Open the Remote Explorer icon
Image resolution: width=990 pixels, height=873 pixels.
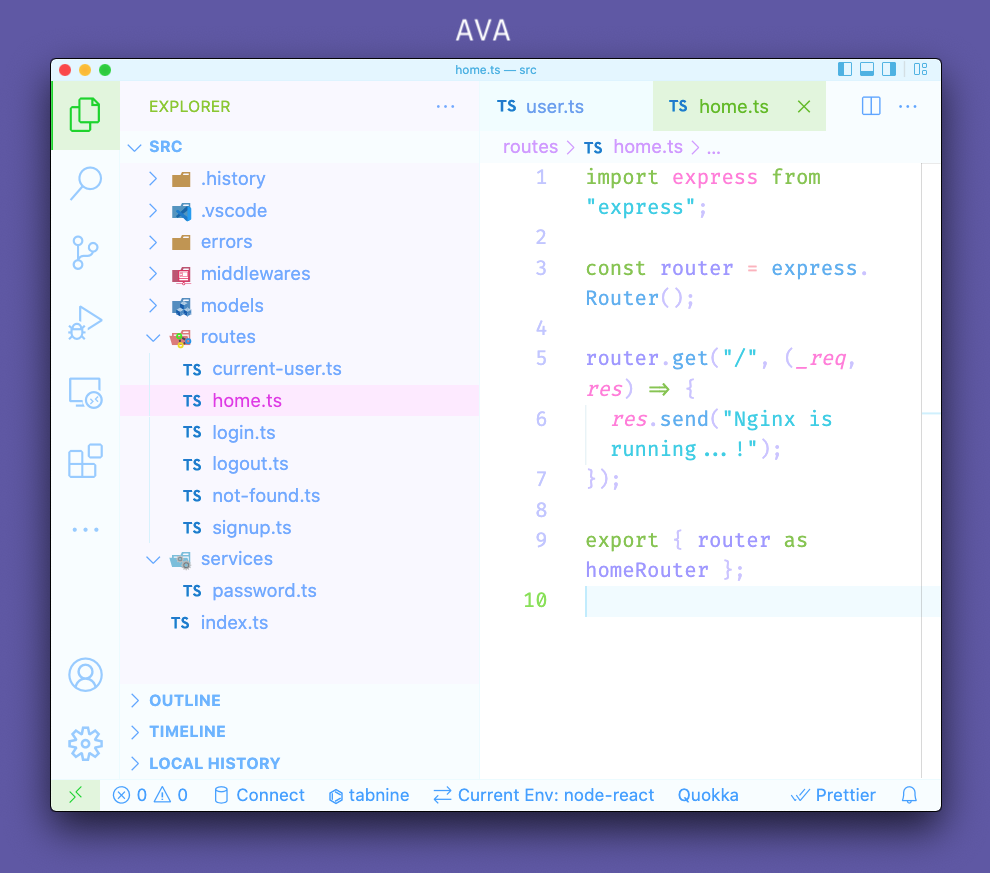(85, 392)
